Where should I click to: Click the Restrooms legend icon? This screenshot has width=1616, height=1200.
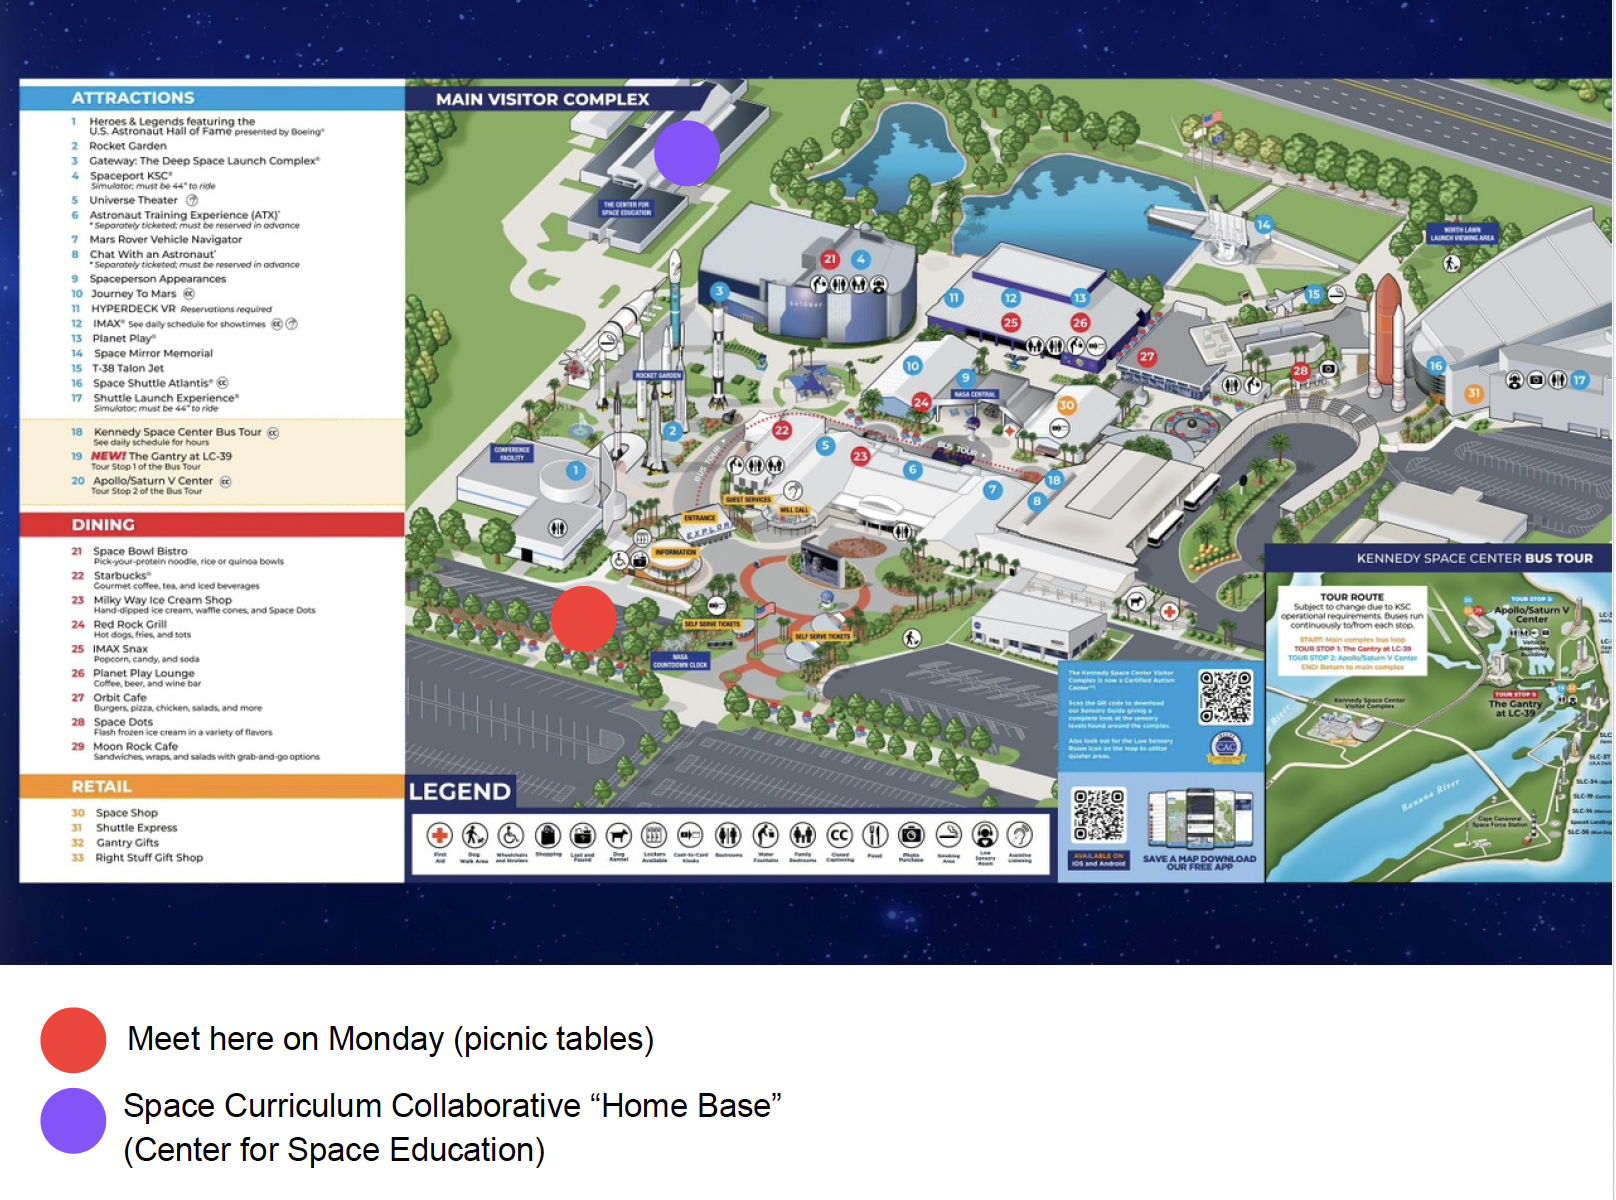pyautogui.click(x=729, y=835)
